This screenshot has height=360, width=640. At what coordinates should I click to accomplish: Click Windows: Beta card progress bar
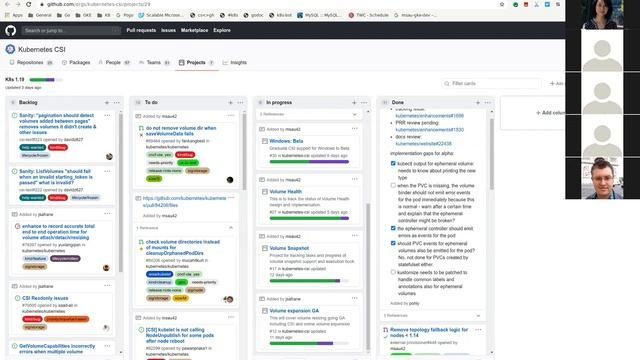(309, 162)
